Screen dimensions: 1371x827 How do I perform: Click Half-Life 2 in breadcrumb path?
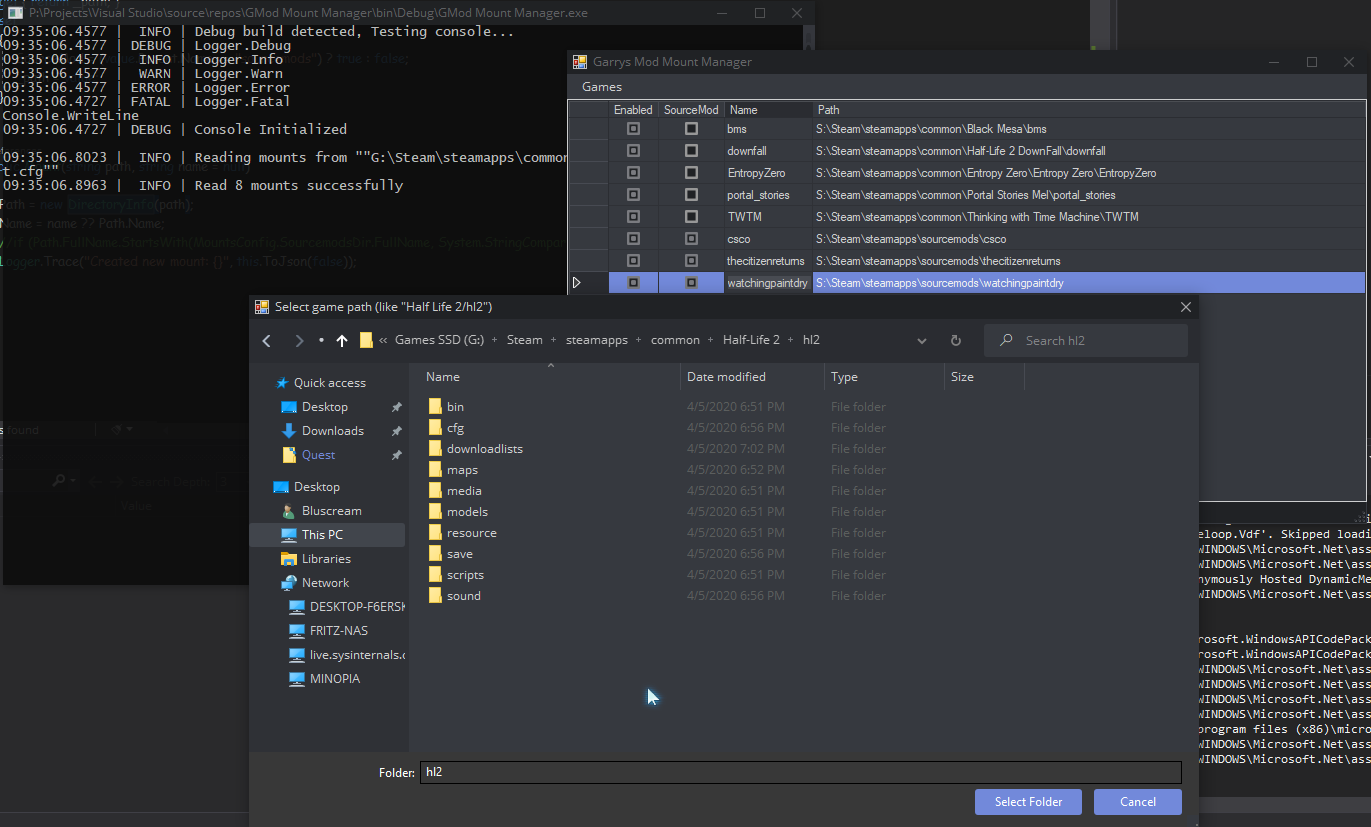click(x=751, y=340)
